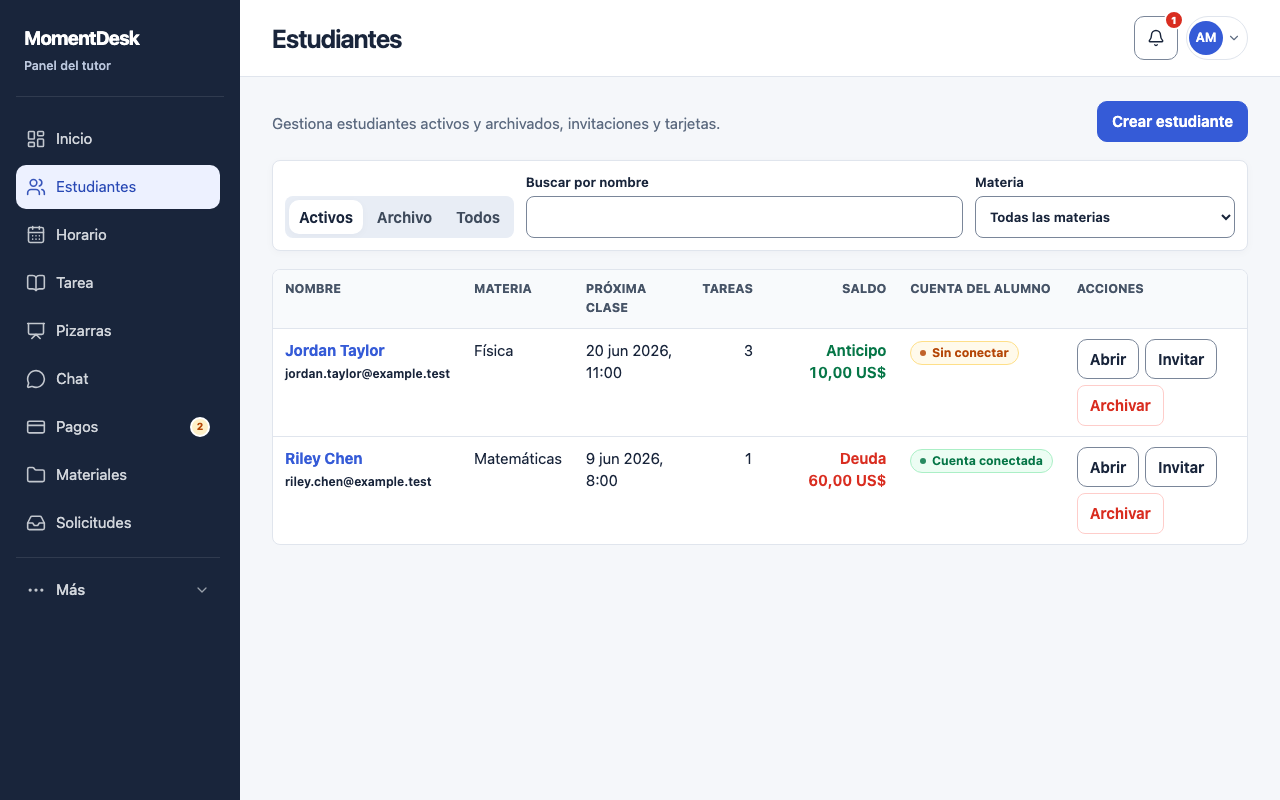Click Invitar in Jordan Taylor's row

1181,359
